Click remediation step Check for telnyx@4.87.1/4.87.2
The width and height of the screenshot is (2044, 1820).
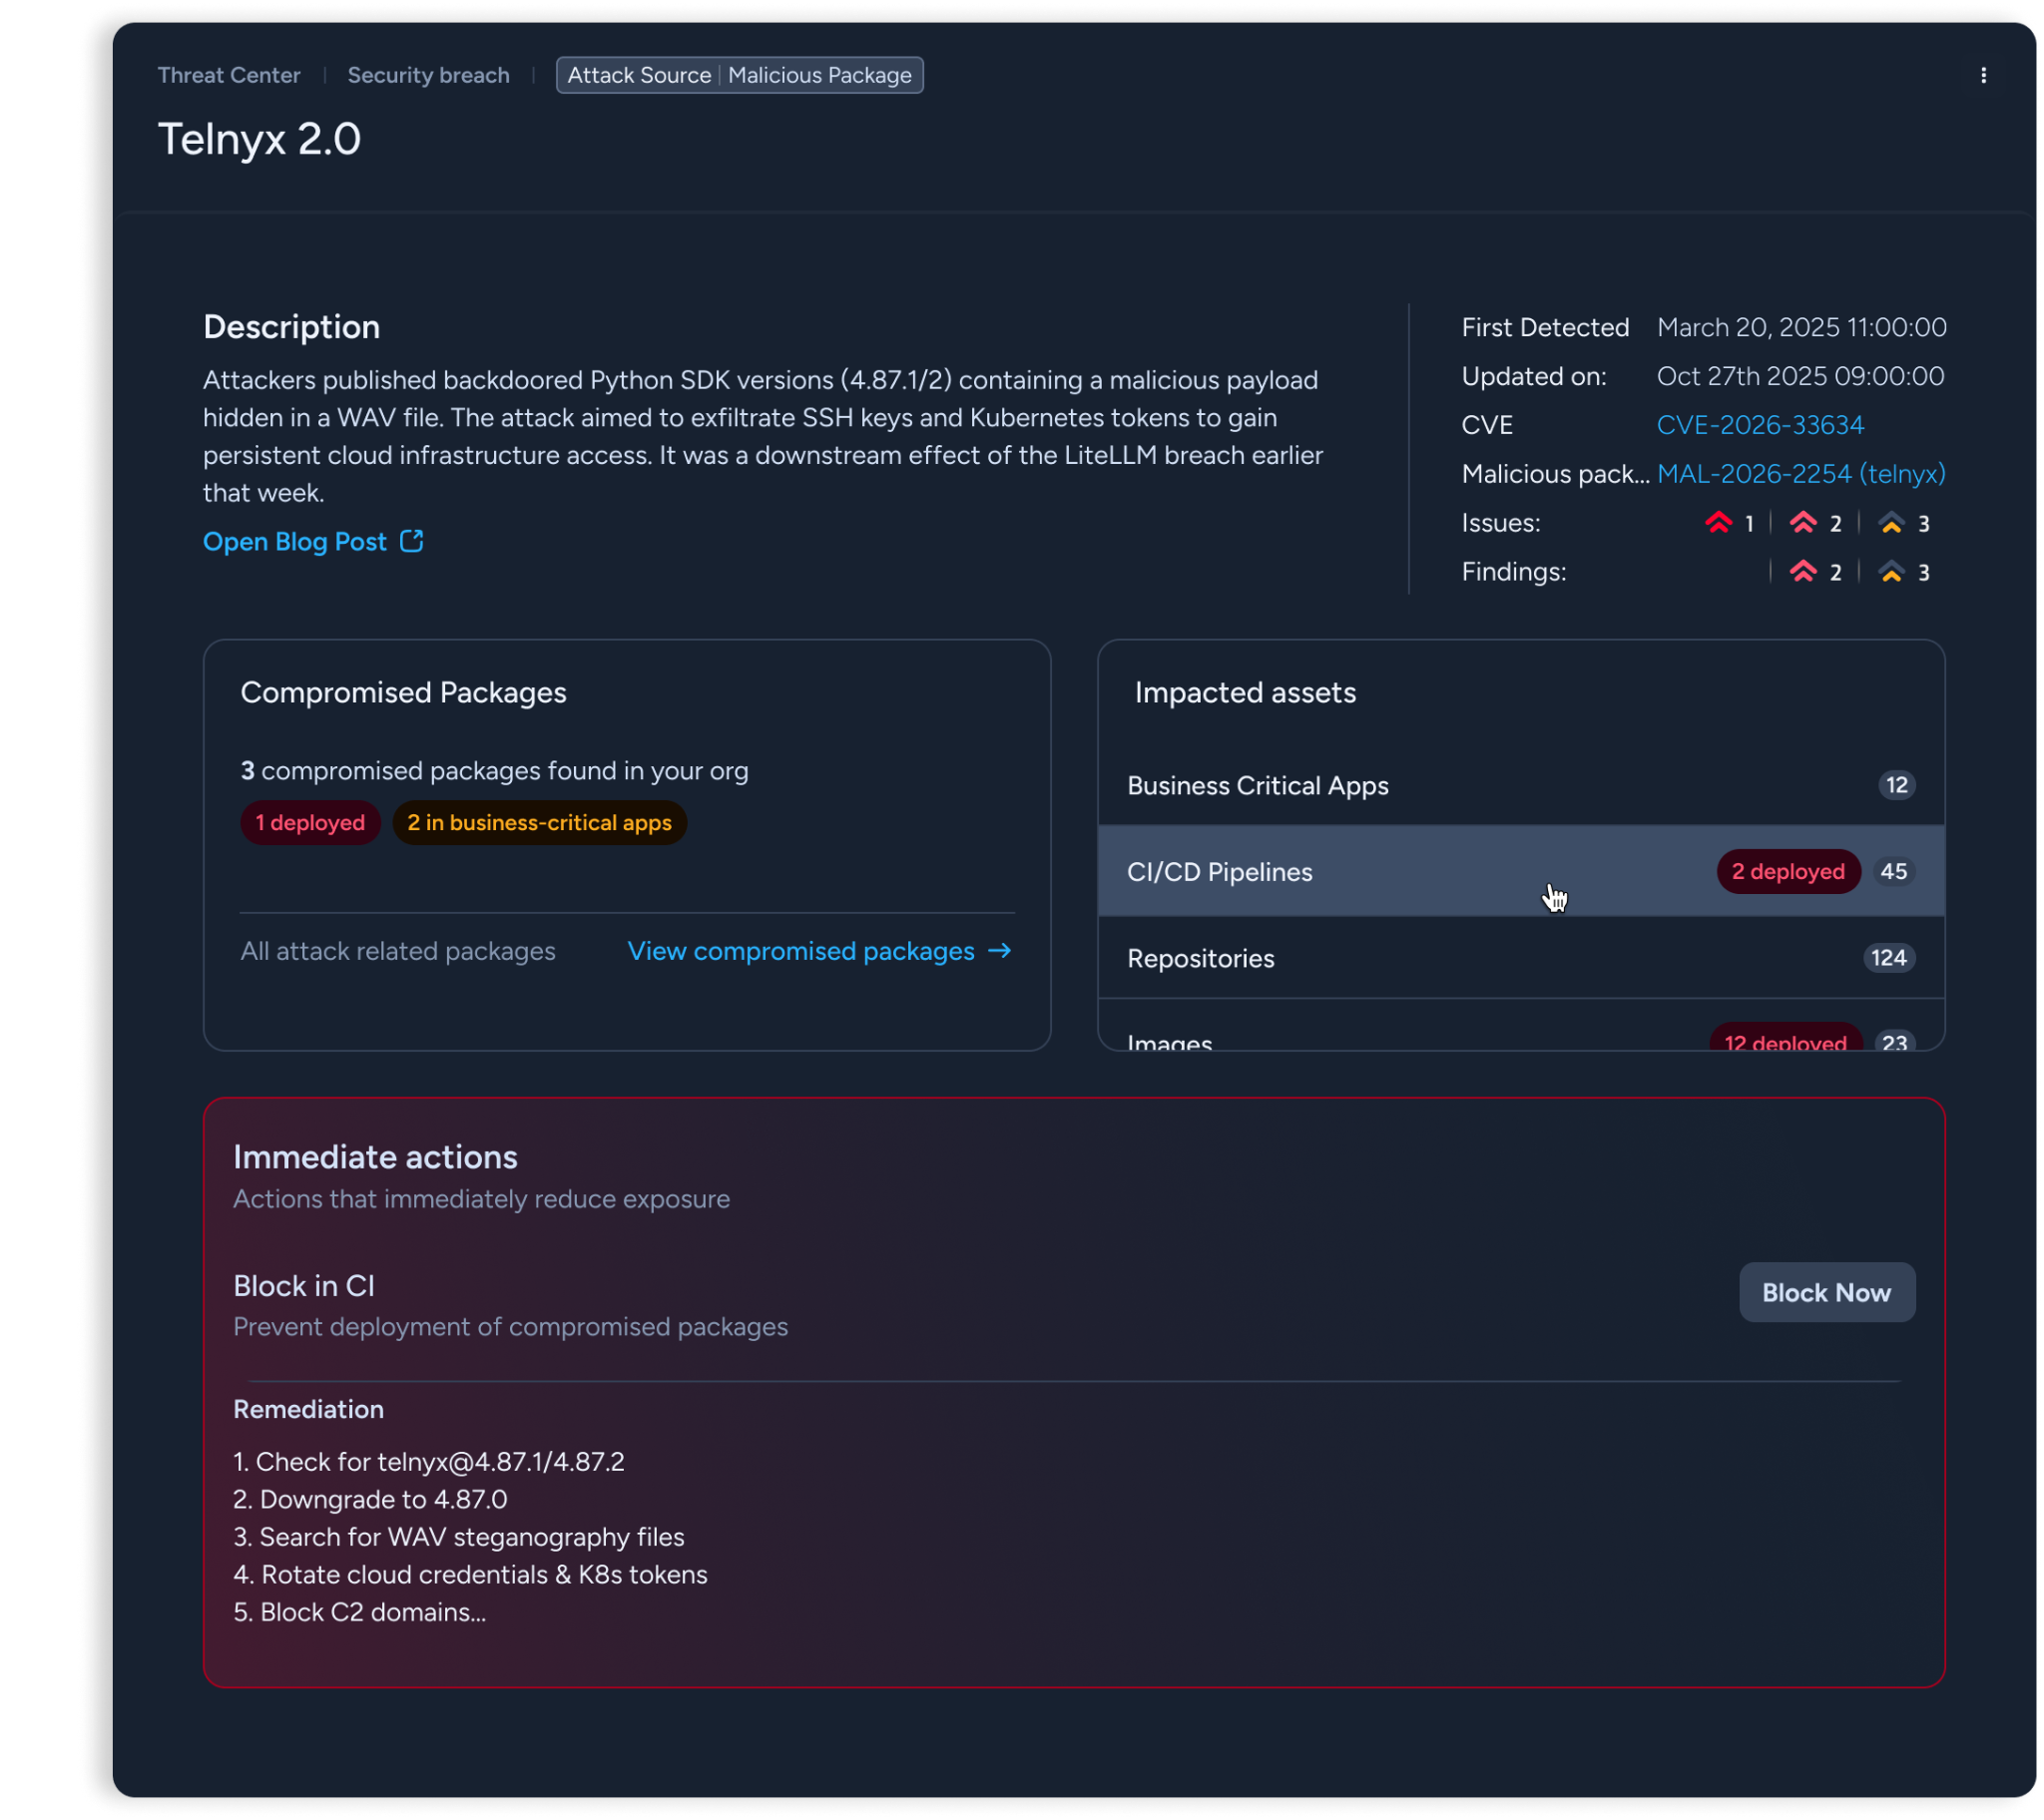[429, 1461]
